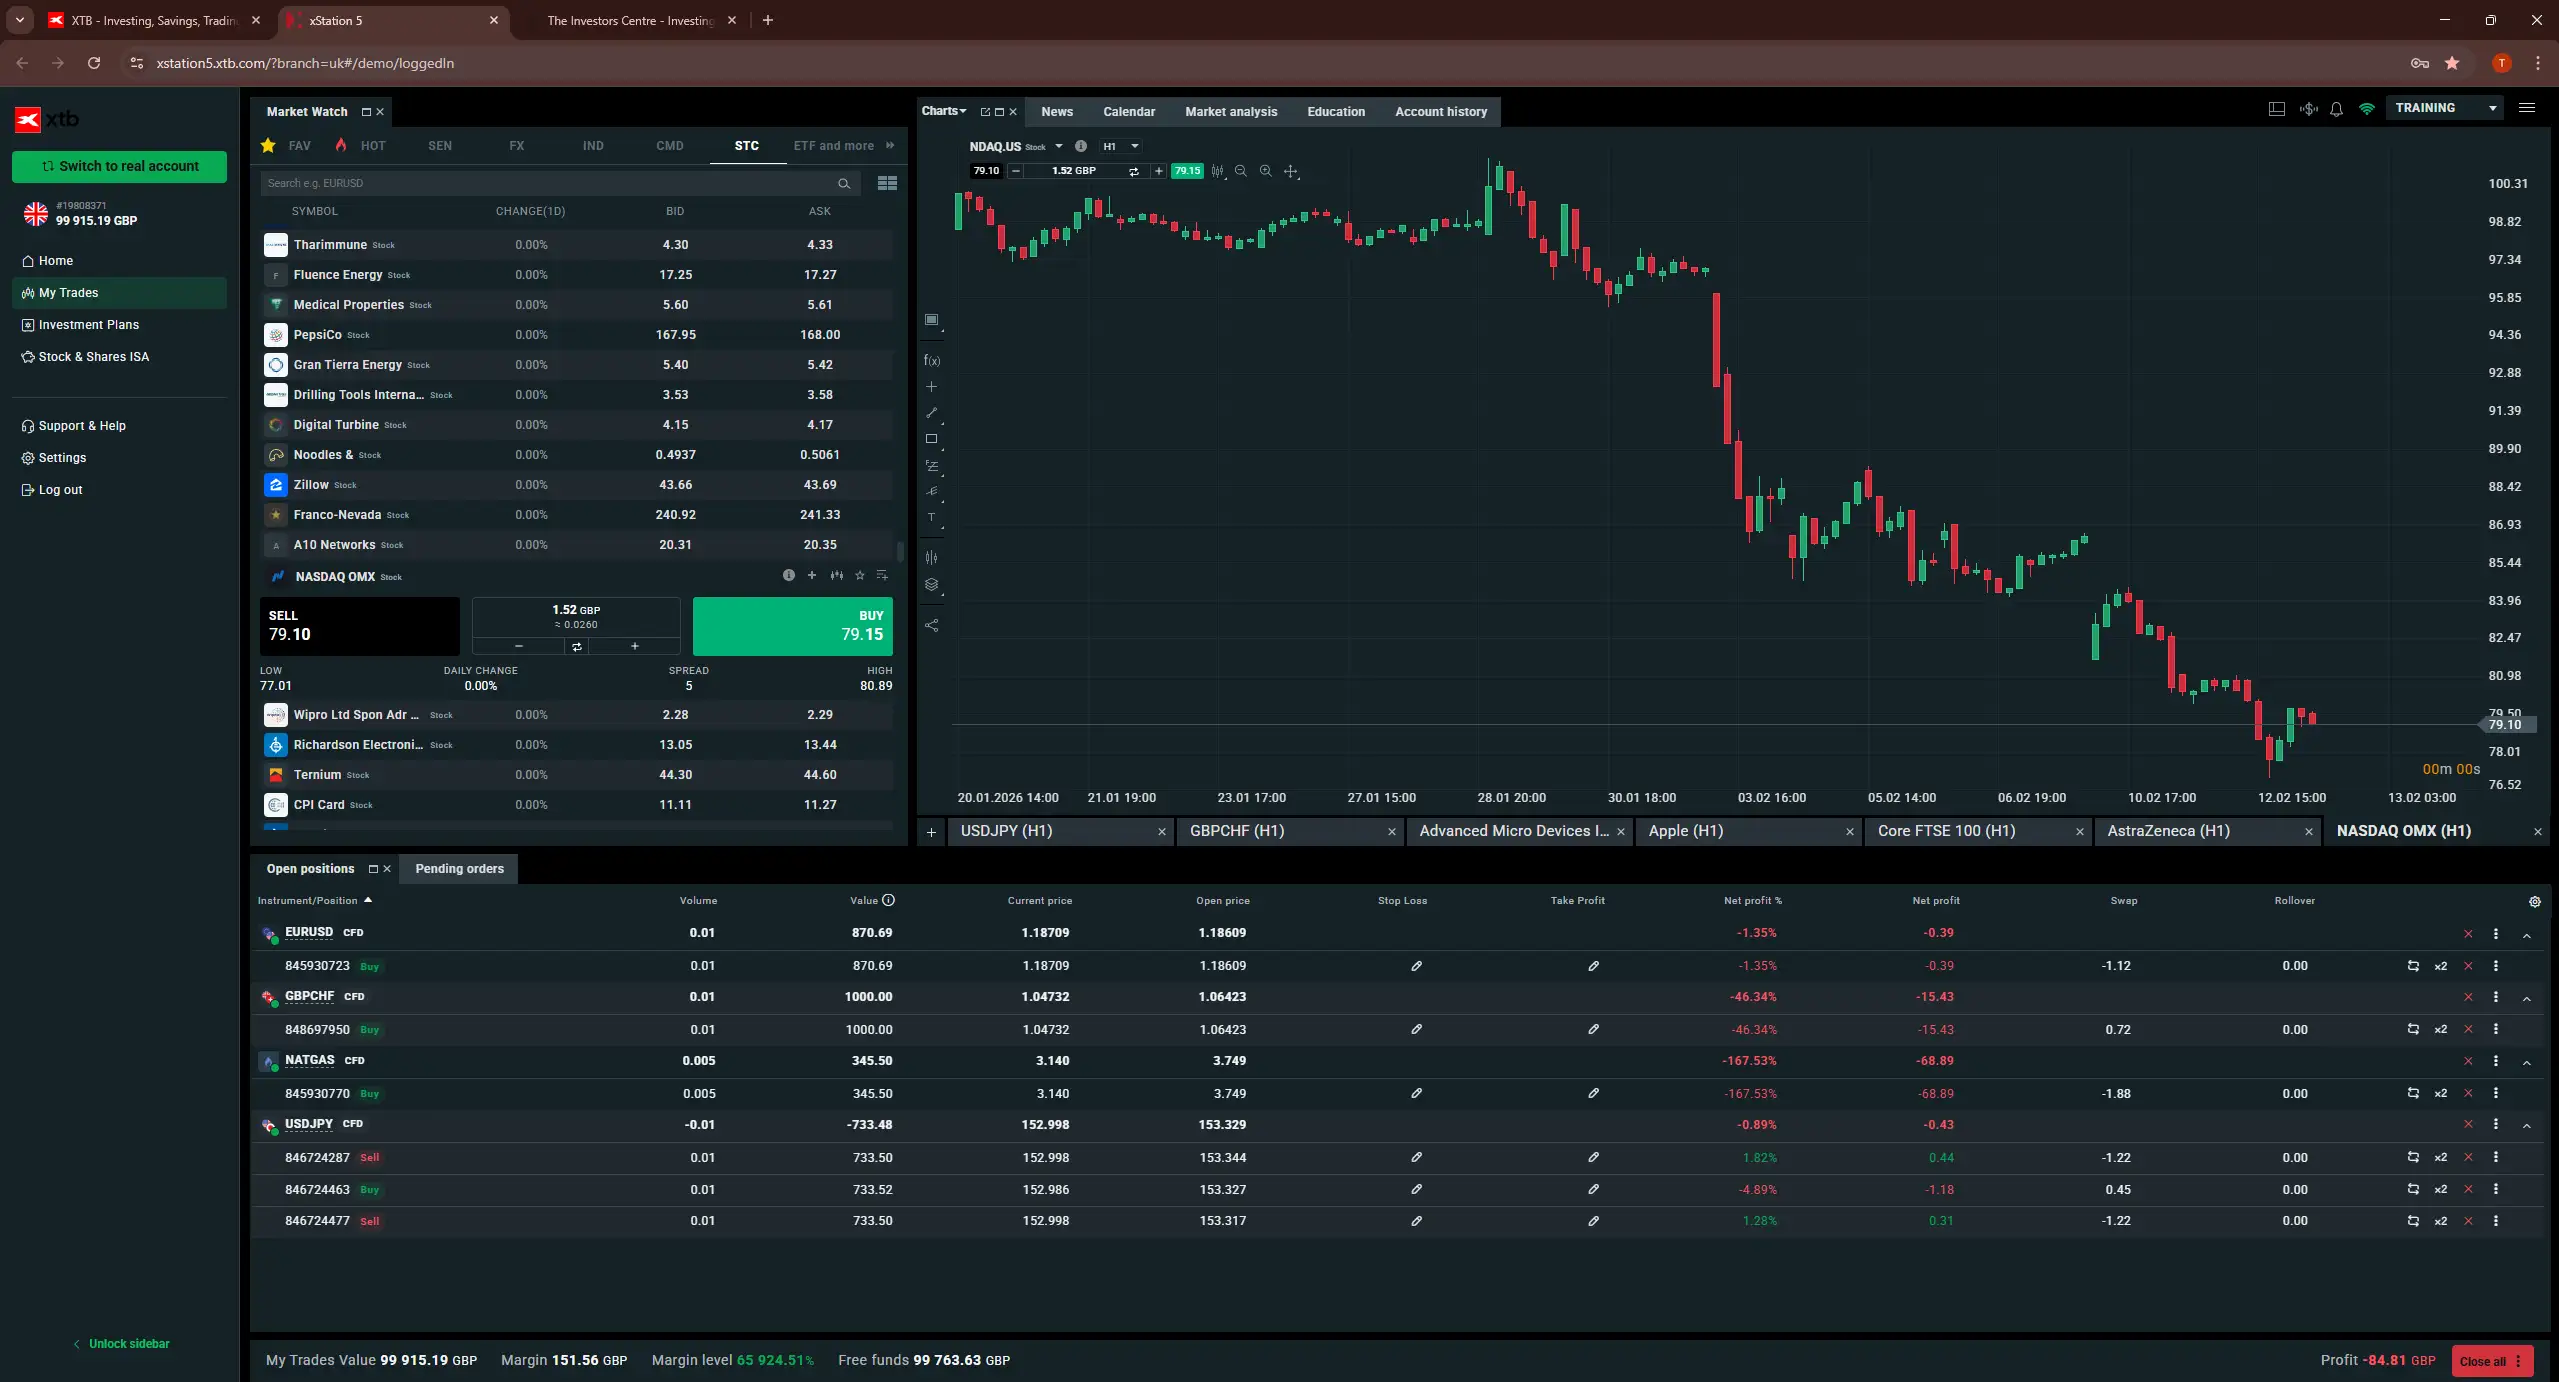Screen dimensions: 2559x1382
Task: Toggle fullscreen mode for the Market Watch panel
Action: pos(365,112)
